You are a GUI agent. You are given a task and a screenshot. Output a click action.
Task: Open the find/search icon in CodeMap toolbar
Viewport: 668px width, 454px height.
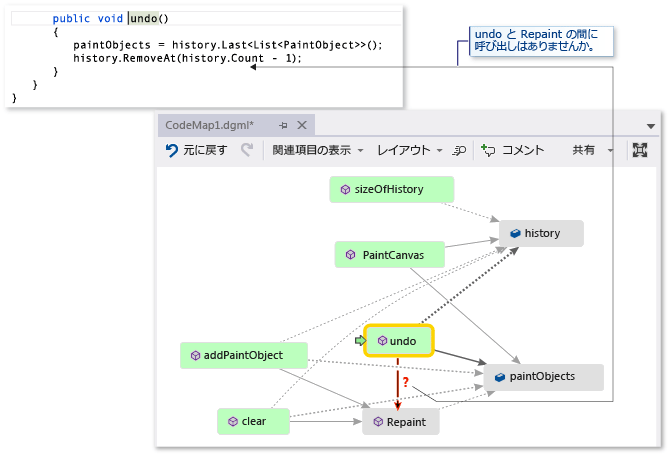pyautogui.click(x=459, y=150)
